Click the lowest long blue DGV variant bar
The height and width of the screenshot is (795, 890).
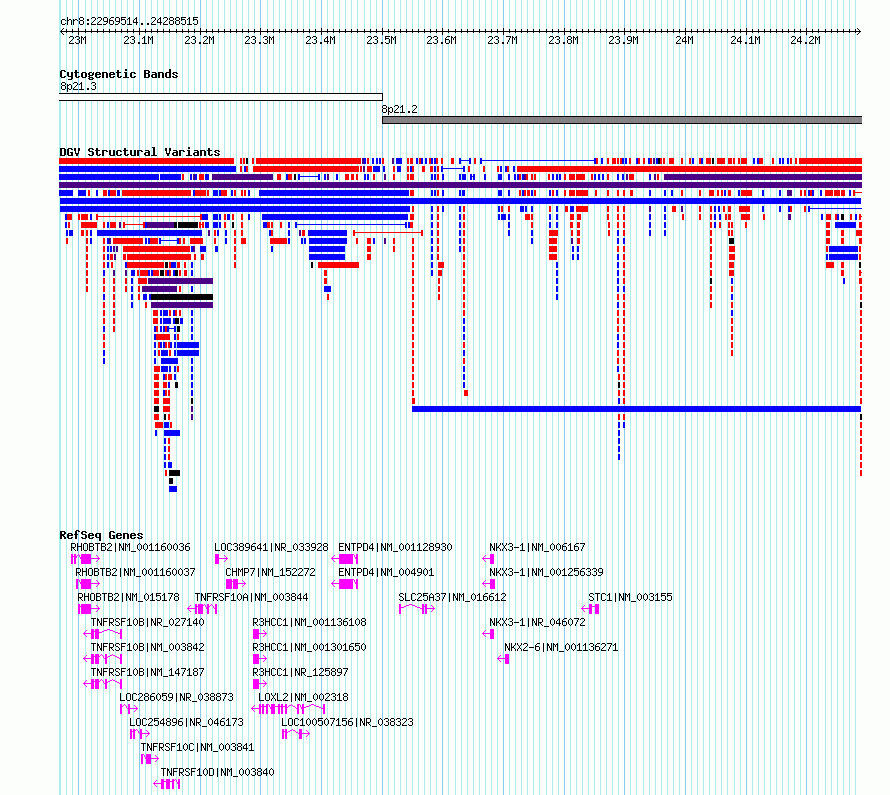tap(637, 409)
